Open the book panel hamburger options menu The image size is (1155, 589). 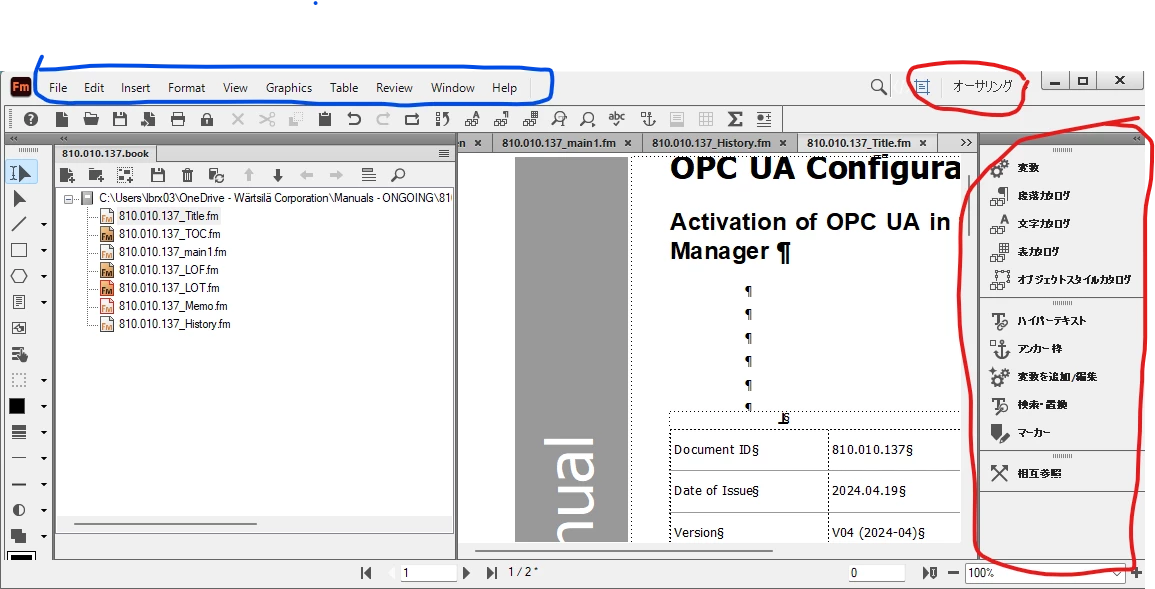coord(443,154)
